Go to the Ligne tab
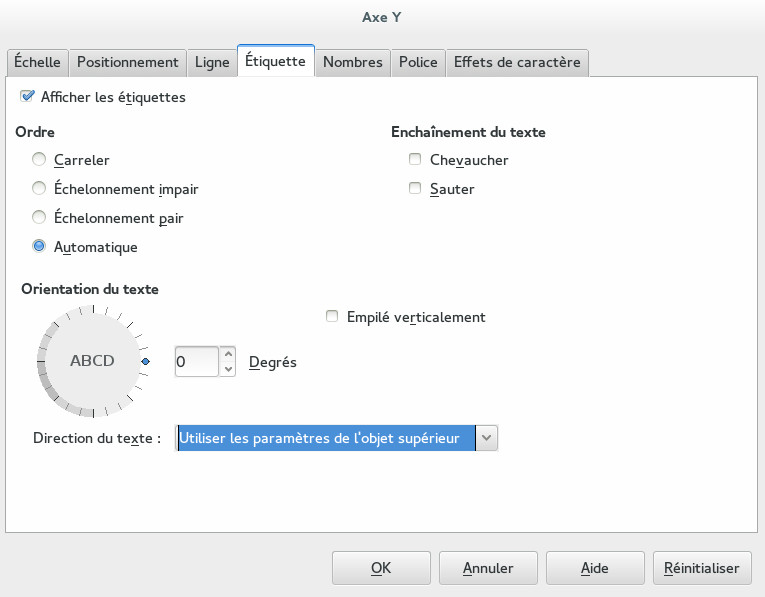 pyautogui.click(x=212, y=62)
